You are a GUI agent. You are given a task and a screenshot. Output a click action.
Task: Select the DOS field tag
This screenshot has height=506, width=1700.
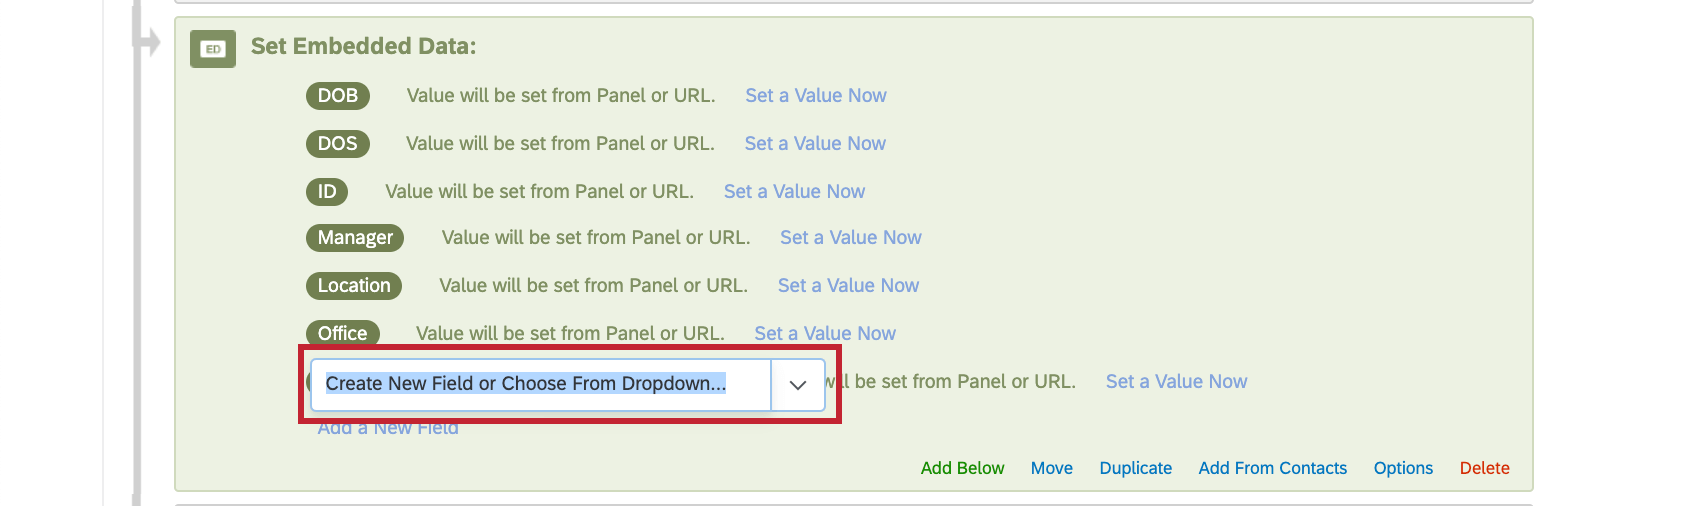pos(338,144)
